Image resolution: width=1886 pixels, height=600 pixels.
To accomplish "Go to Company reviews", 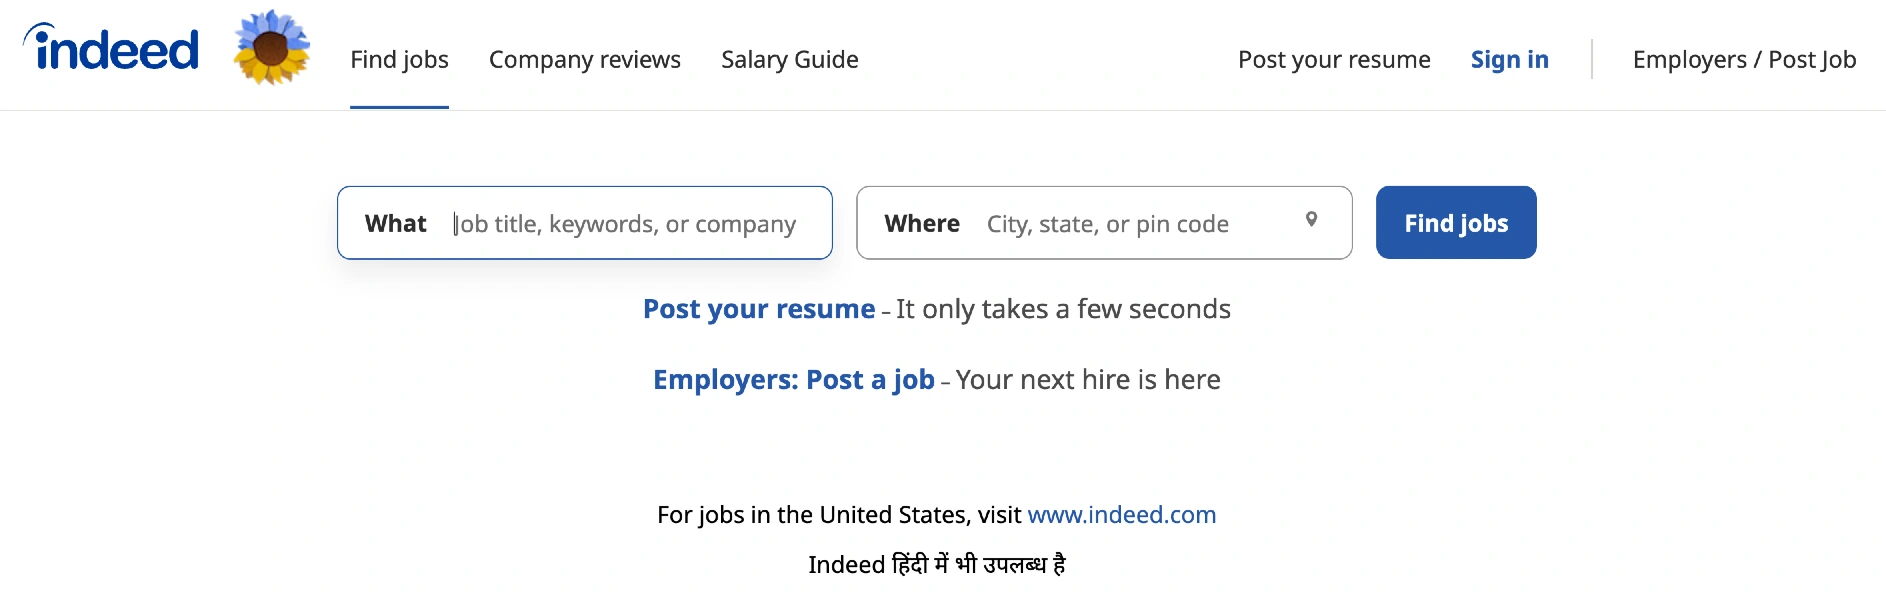I will 585,60.
